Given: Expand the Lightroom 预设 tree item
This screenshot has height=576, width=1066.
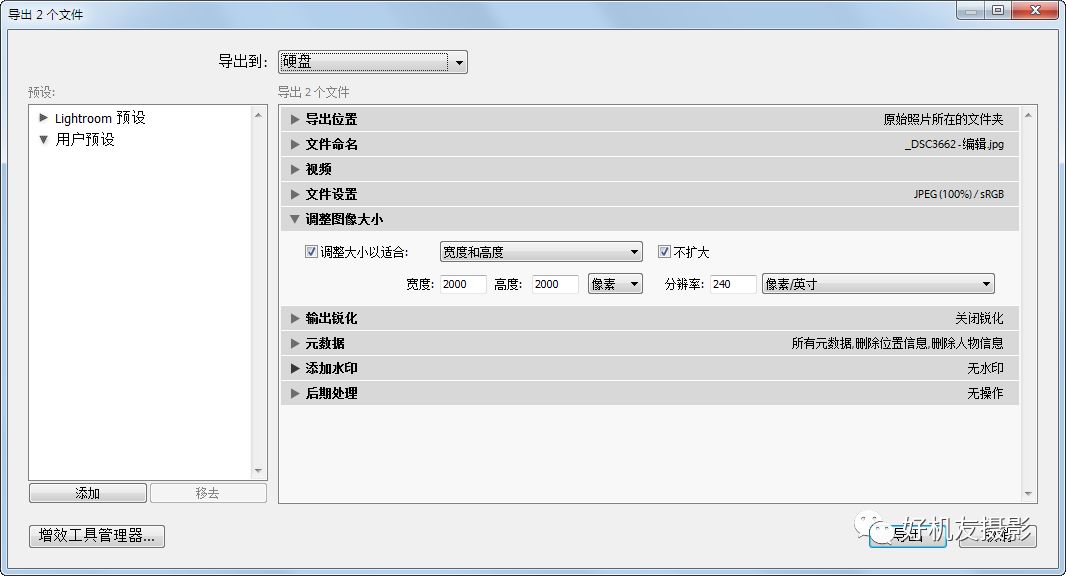Looking at the screenshot, I should [43, 117].
